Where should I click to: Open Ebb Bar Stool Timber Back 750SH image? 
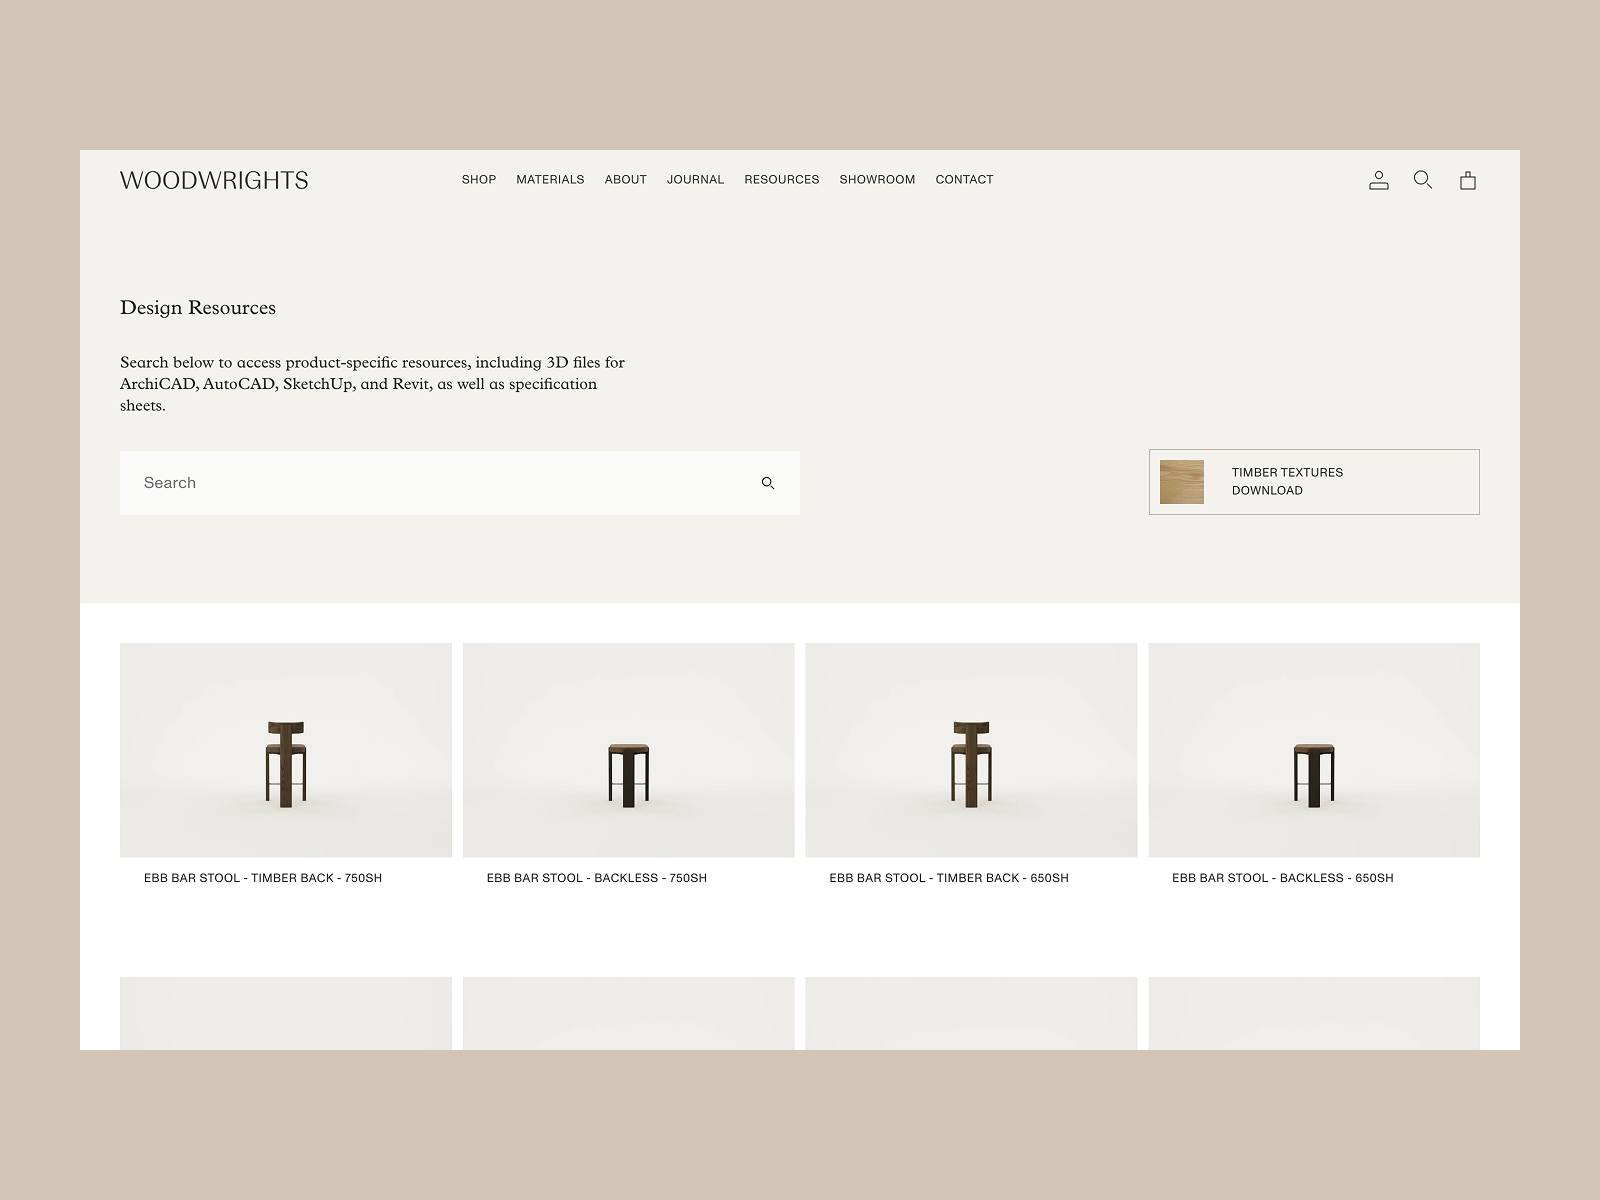pyautogui.click(x=286, y=750)
